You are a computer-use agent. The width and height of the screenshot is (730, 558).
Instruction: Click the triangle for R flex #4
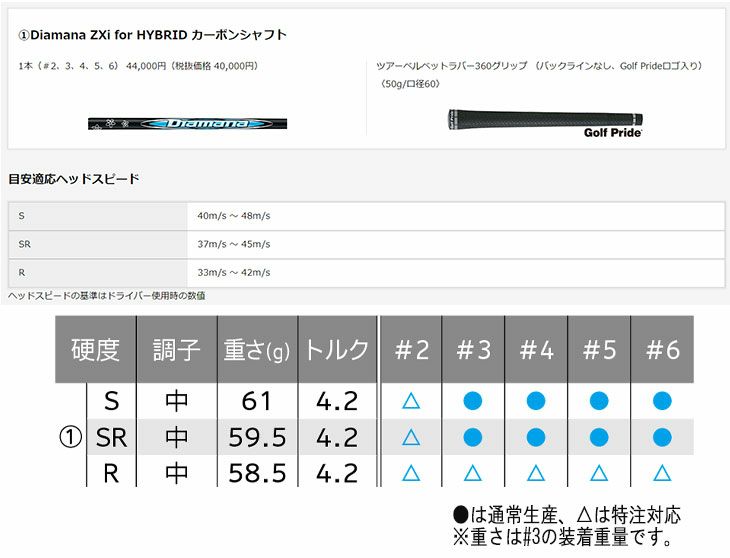(535, 473)
